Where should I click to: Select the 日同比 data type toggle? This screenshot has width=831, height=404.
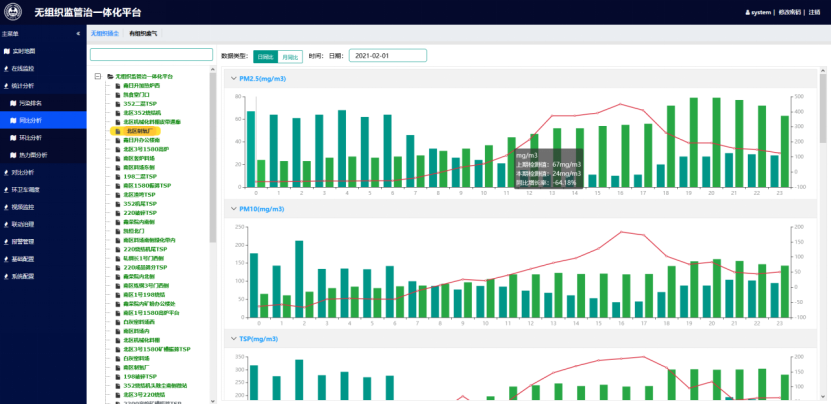265,56
